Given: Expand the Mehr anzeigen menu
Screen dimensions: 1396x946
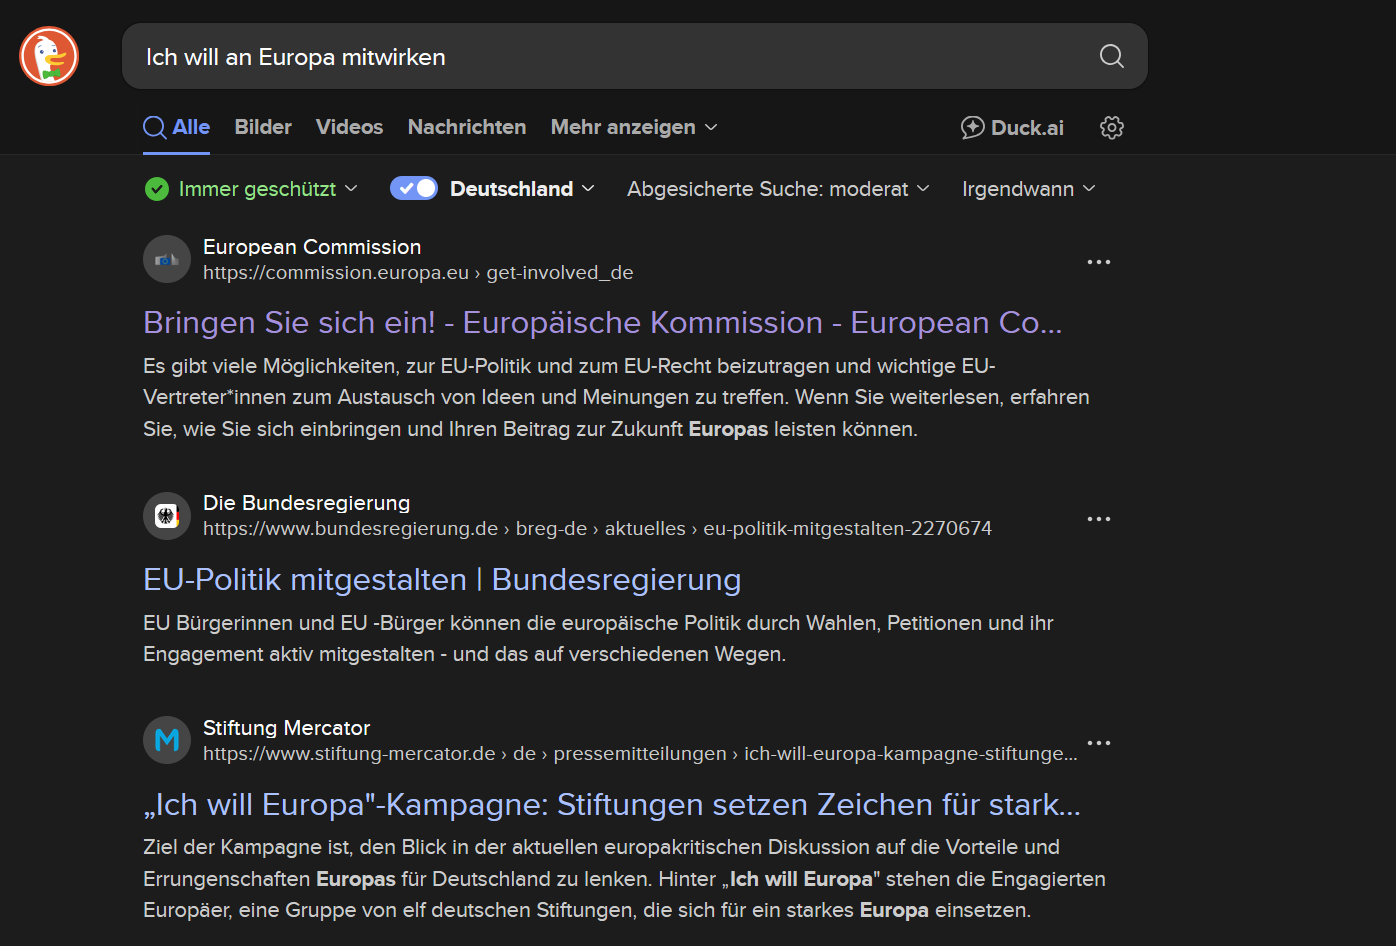Looking at the screenshot, I should pyautogui.click(x=634, y=127).
